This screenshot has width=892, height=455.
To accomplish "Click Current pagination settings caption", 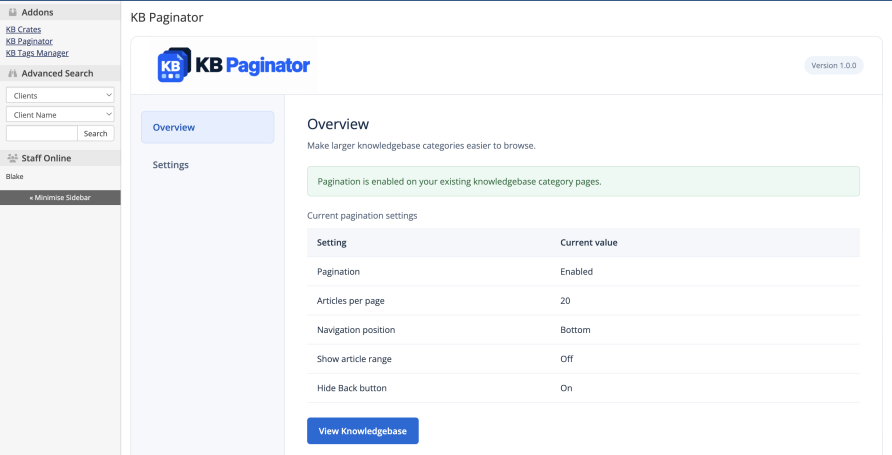I will pos(362,216).
